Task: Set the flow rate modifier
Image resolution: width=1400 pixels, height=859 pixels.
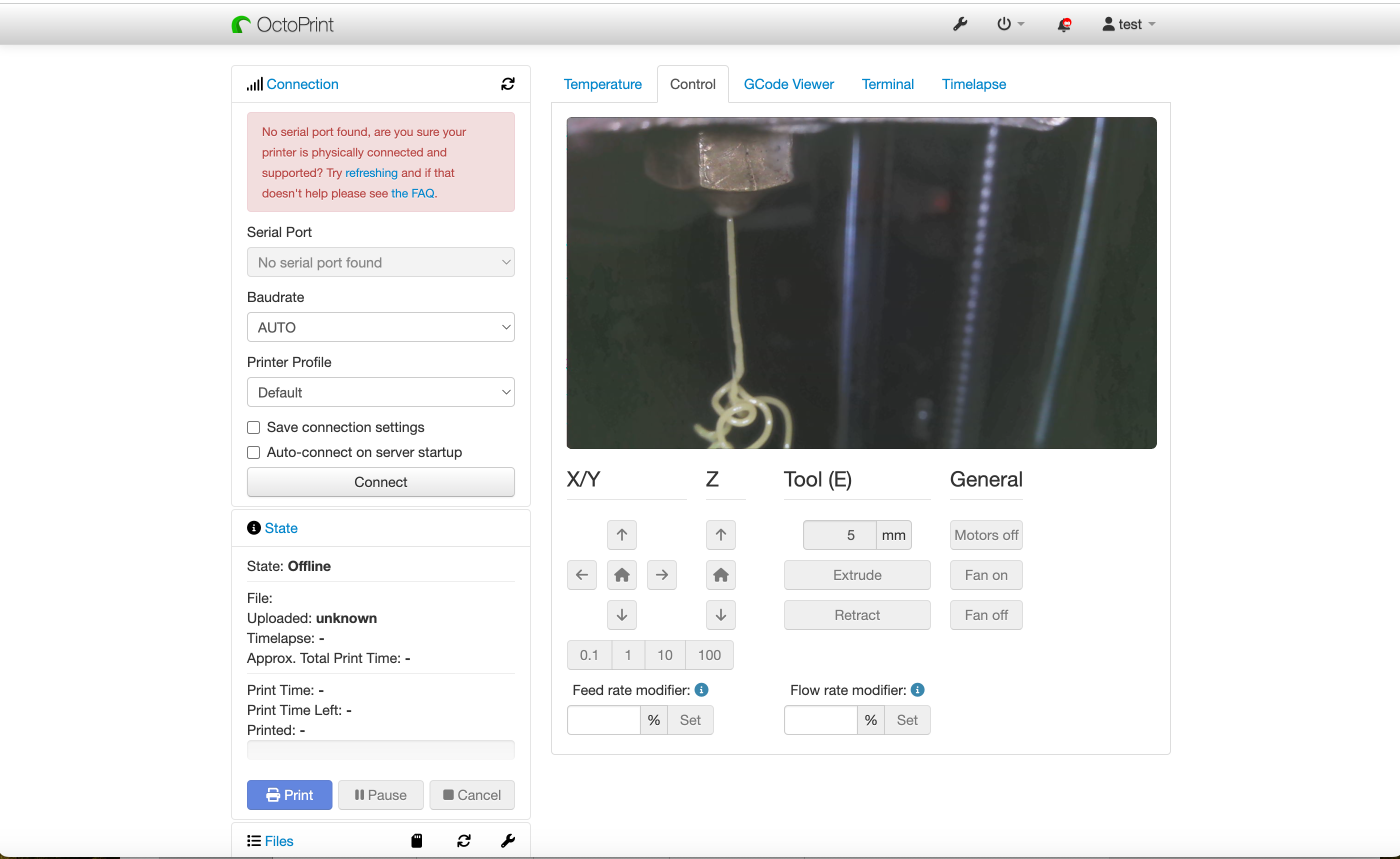Action: point(907,720)
